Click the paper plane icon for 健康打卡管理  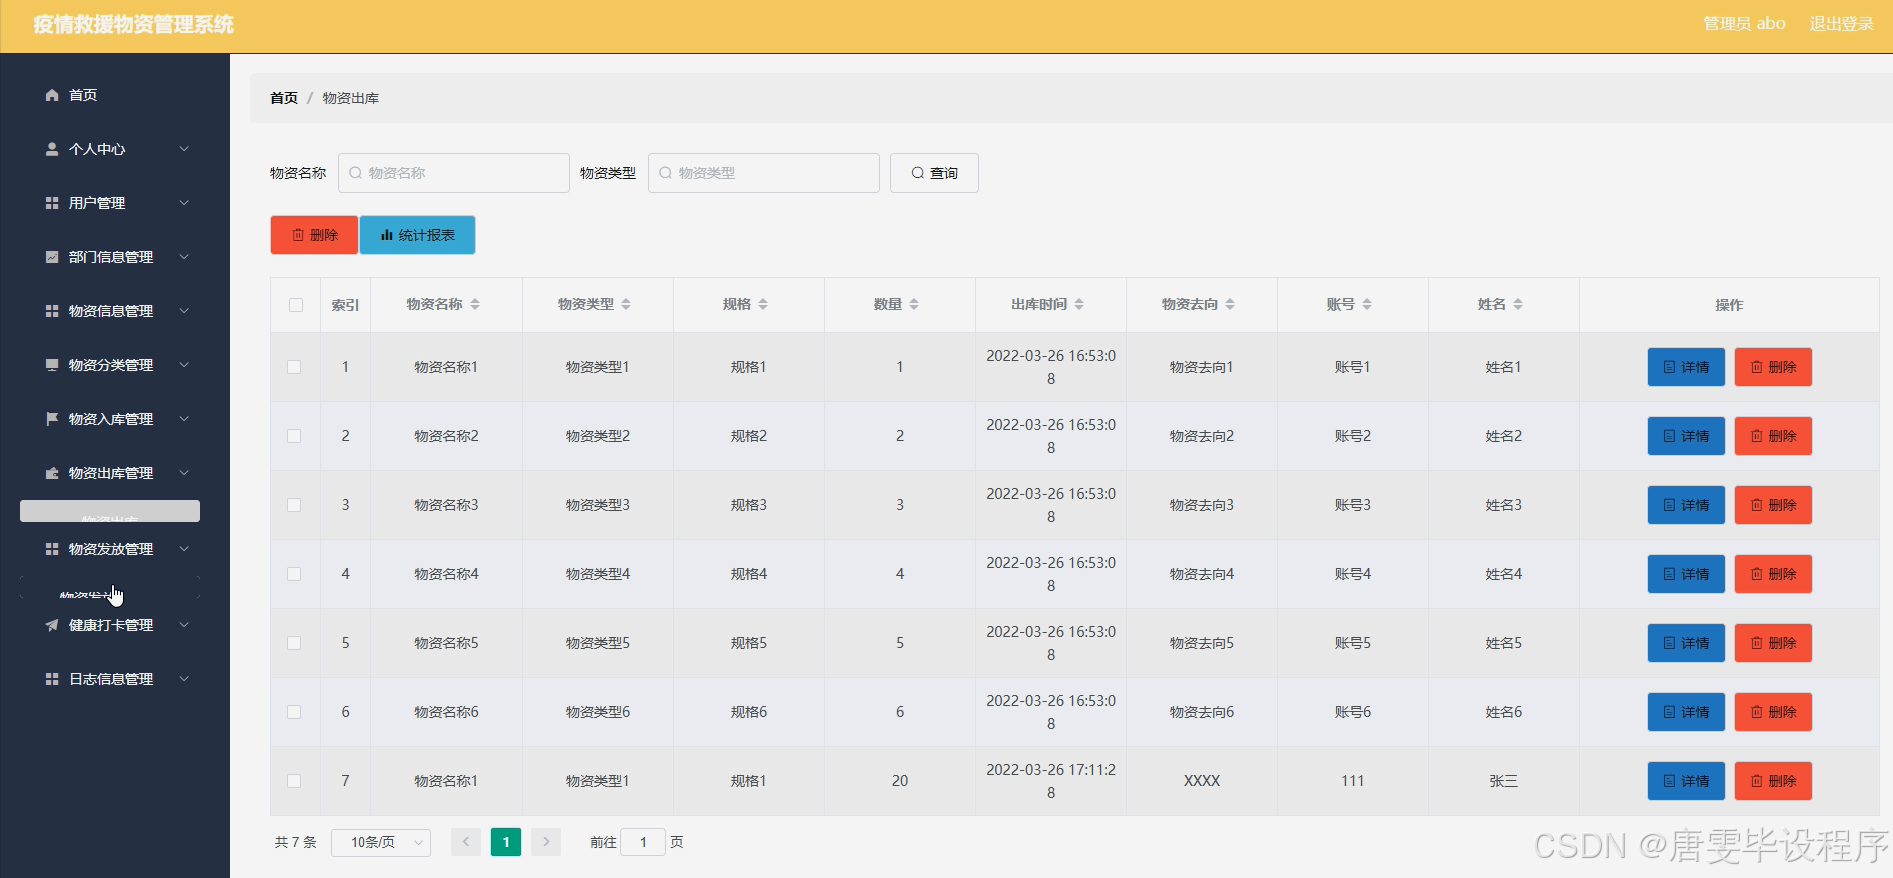coord(52,625)
